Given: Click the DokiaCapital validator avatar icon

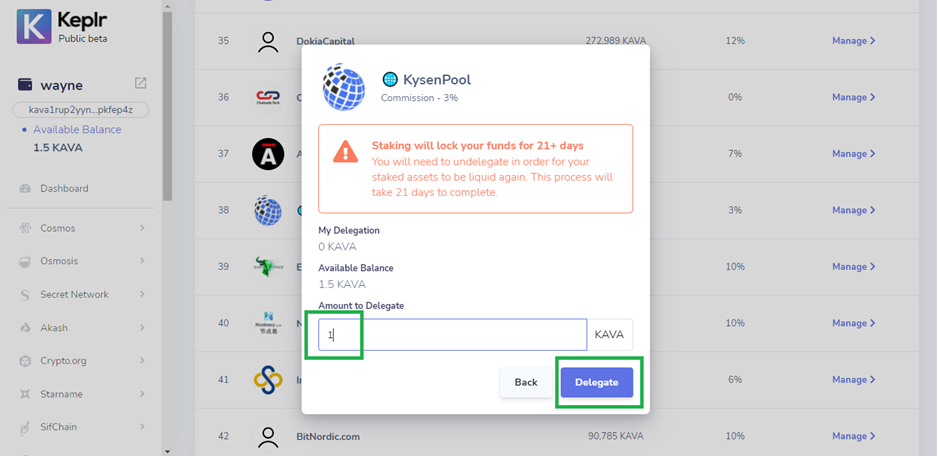Looking at the screenshot, I should pyautogui.click(x=267, y=42).
